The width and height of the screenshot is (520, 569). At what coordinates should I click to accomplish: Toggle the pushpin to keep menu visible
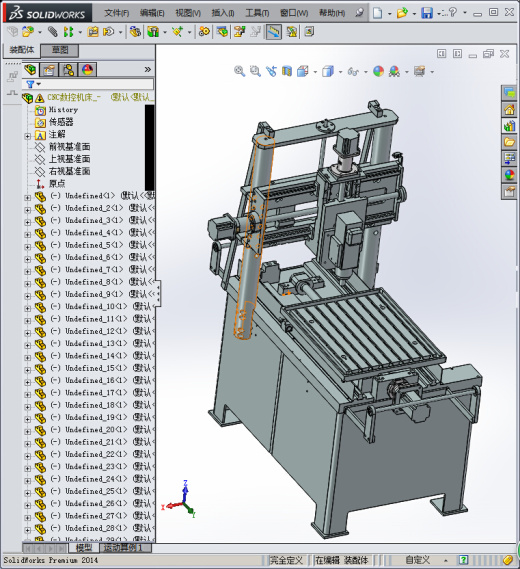coord(359,13)
